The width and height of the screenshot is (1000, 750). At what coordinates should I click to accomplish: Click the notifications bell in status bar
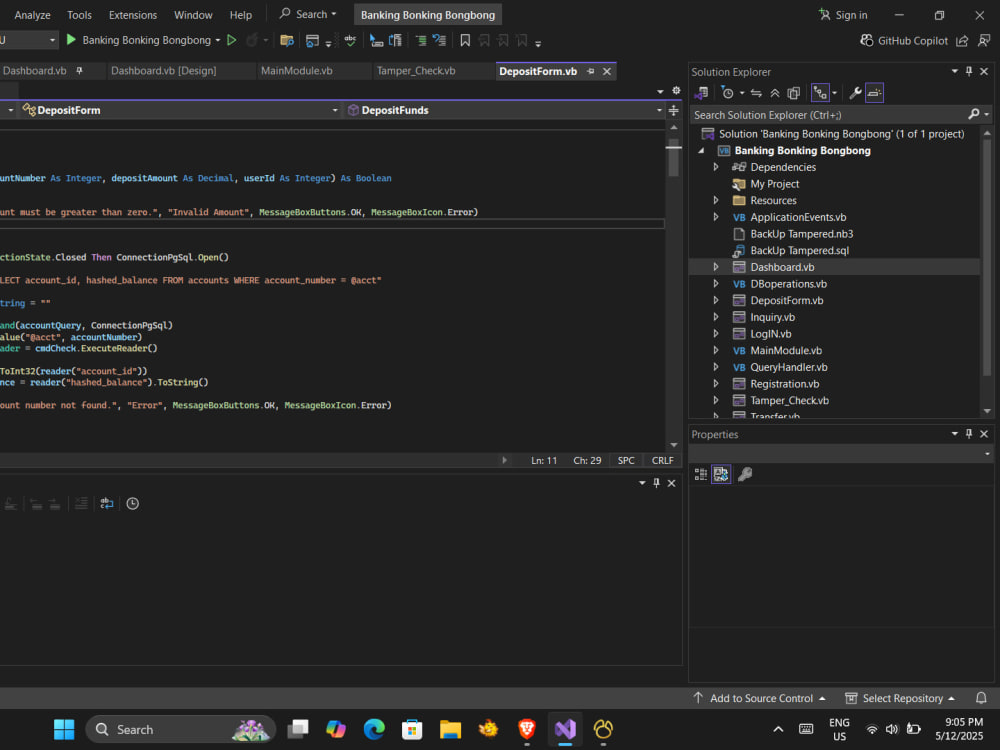click(981, 698)
